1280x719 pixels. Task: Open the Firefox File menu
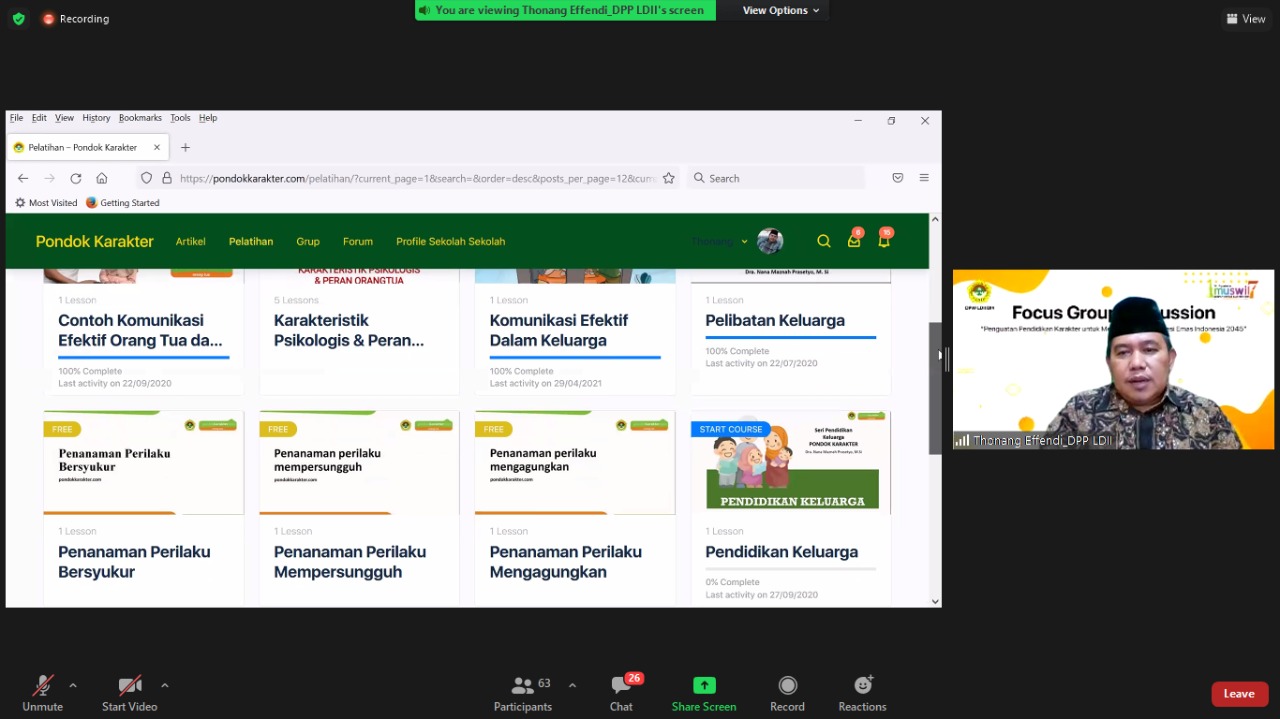click(16, 118)
